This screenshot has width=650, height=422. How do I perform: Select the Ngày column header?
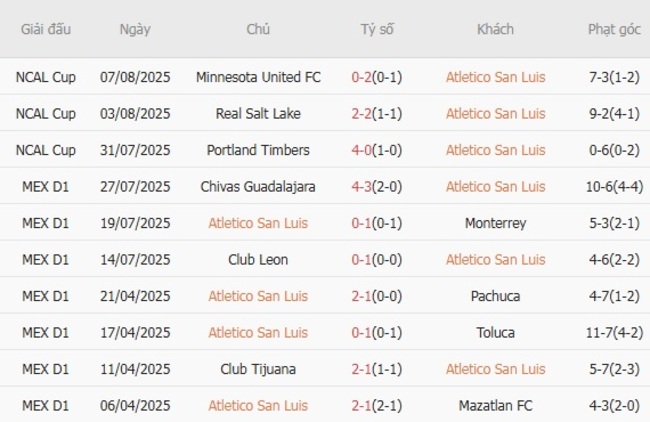pos(135,29)
